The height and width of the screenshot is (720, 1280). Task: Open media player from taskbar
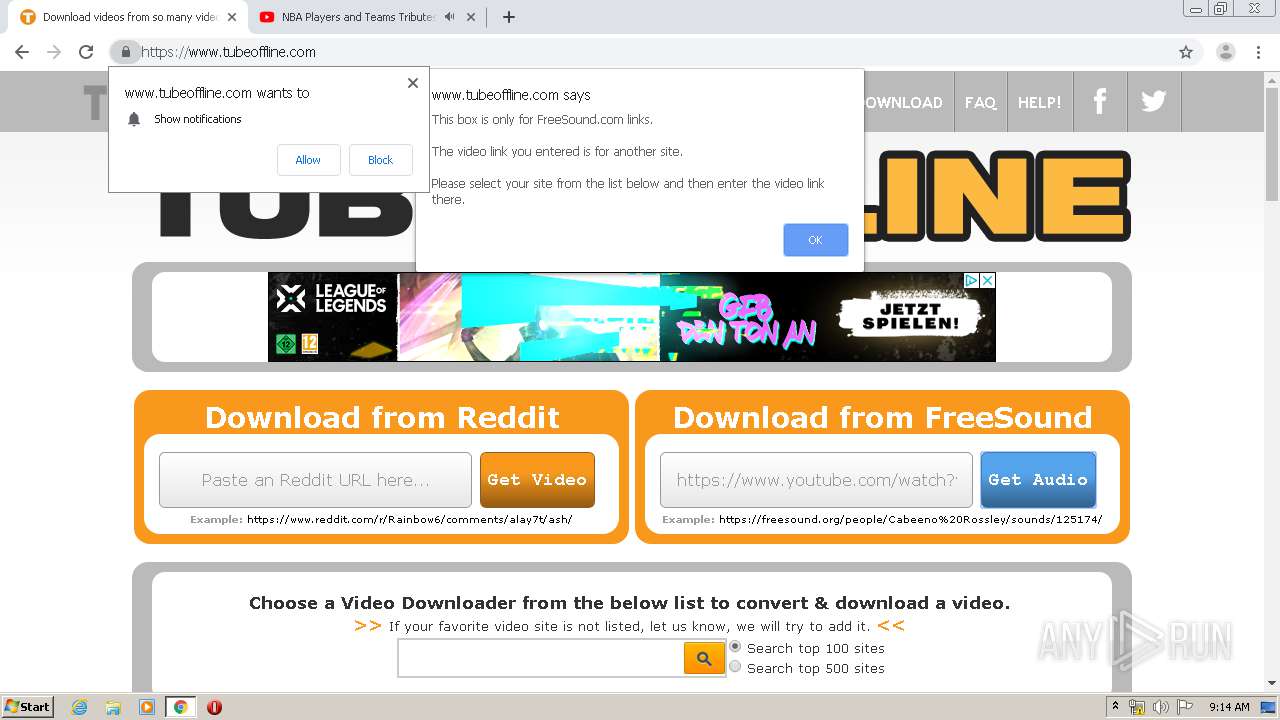coord(147,707)
